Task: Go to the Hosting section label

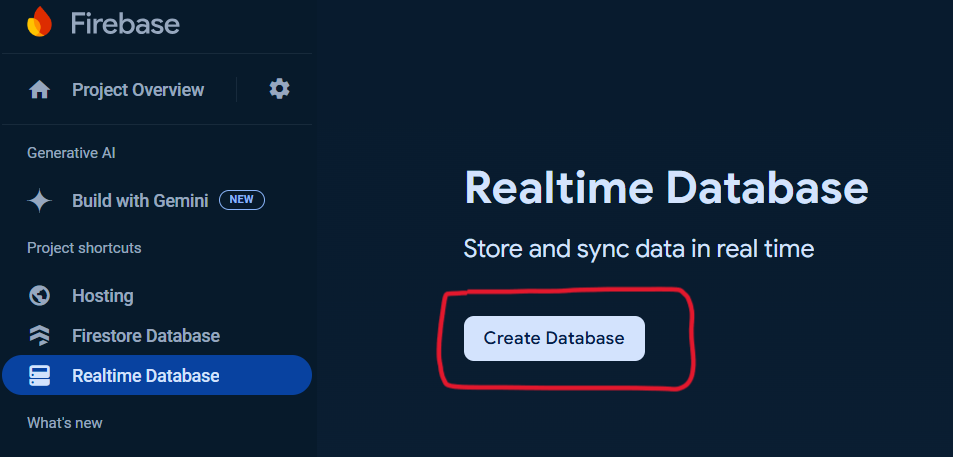Action: pyautogui.click(x=102, y=296)
